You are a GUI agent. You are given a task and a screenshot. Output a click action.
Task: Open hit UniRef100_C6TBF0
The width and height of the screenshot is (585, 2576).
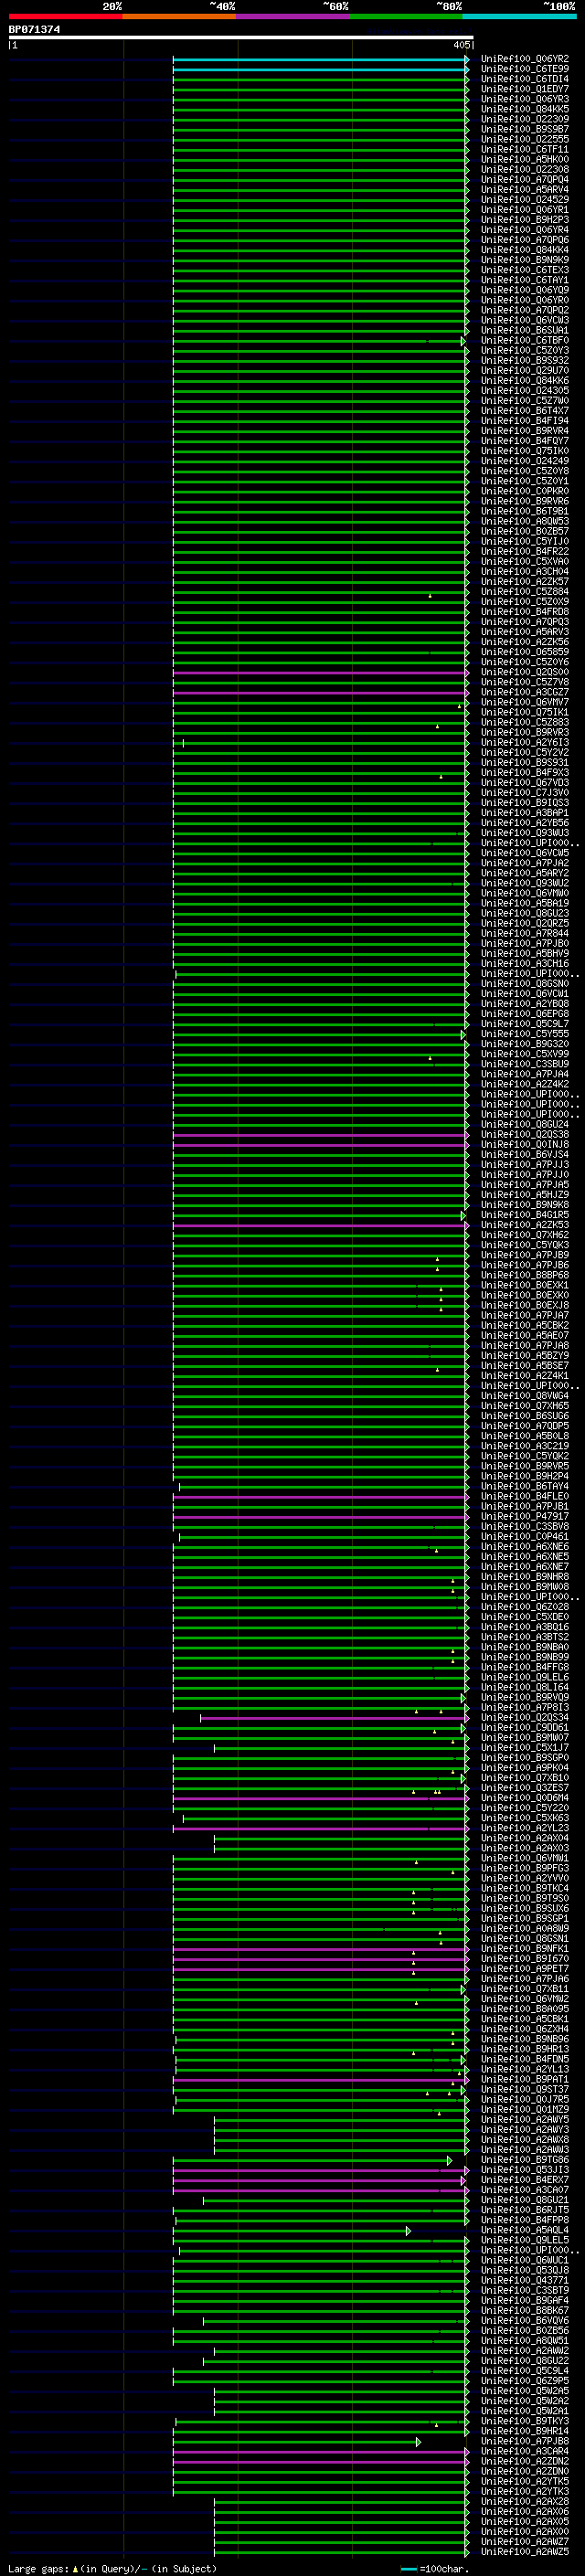click(x=524, y=341)
